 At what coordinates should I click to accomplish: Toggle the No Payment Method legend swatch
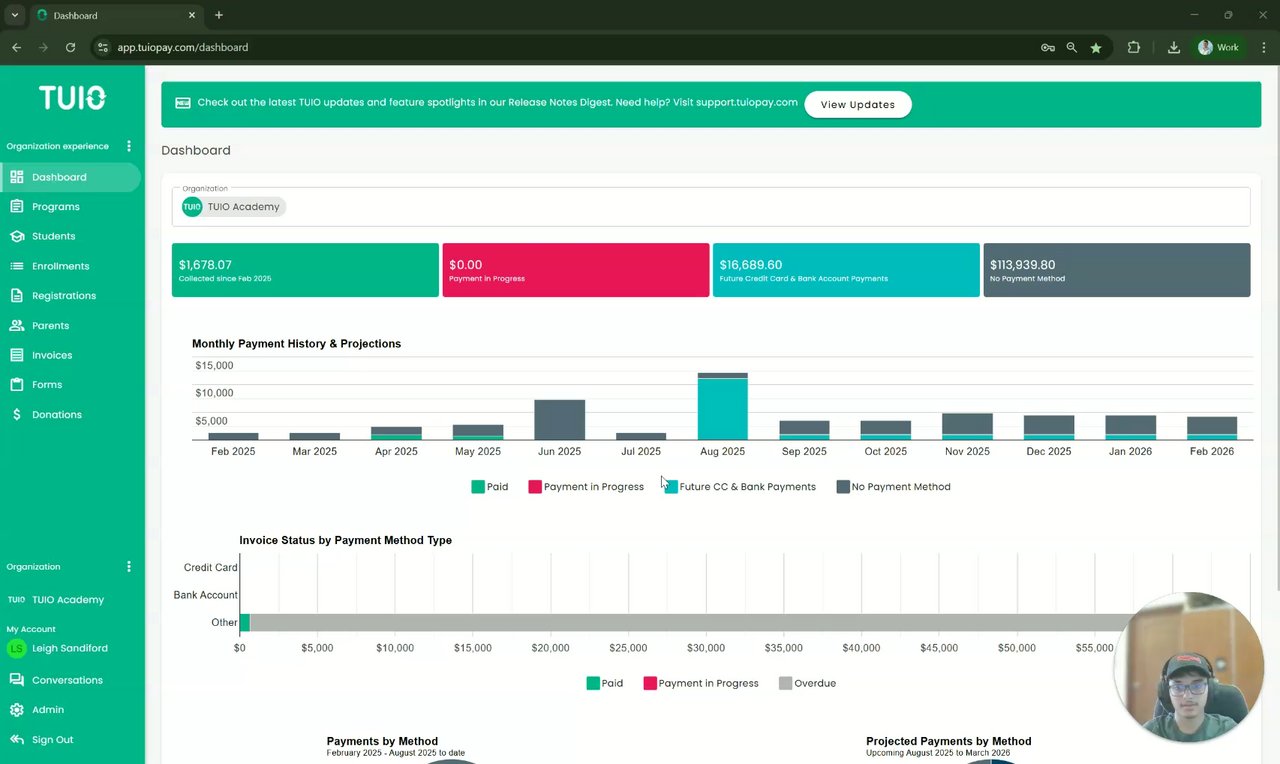(843, 487)
